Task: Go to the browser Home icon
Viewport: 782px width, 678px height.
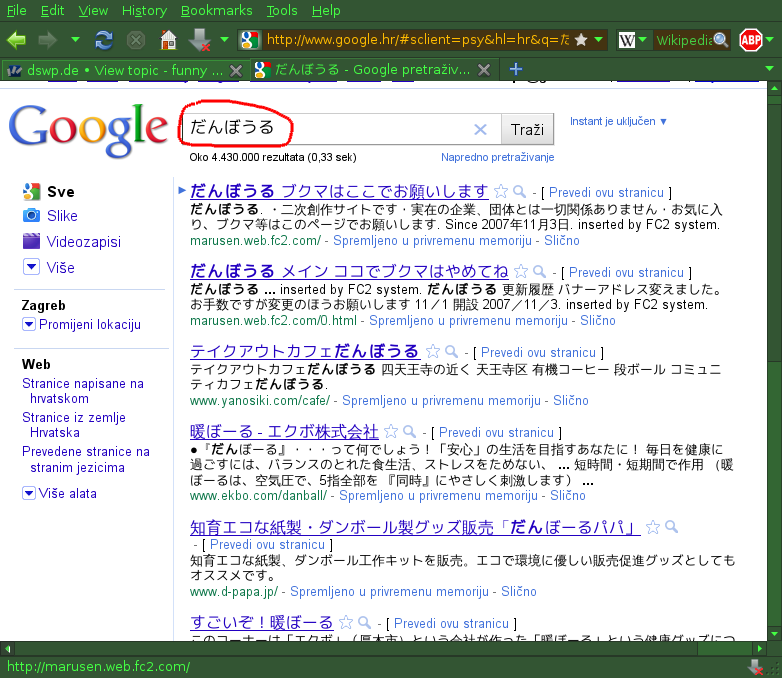Action: click(x=169, y=40)
